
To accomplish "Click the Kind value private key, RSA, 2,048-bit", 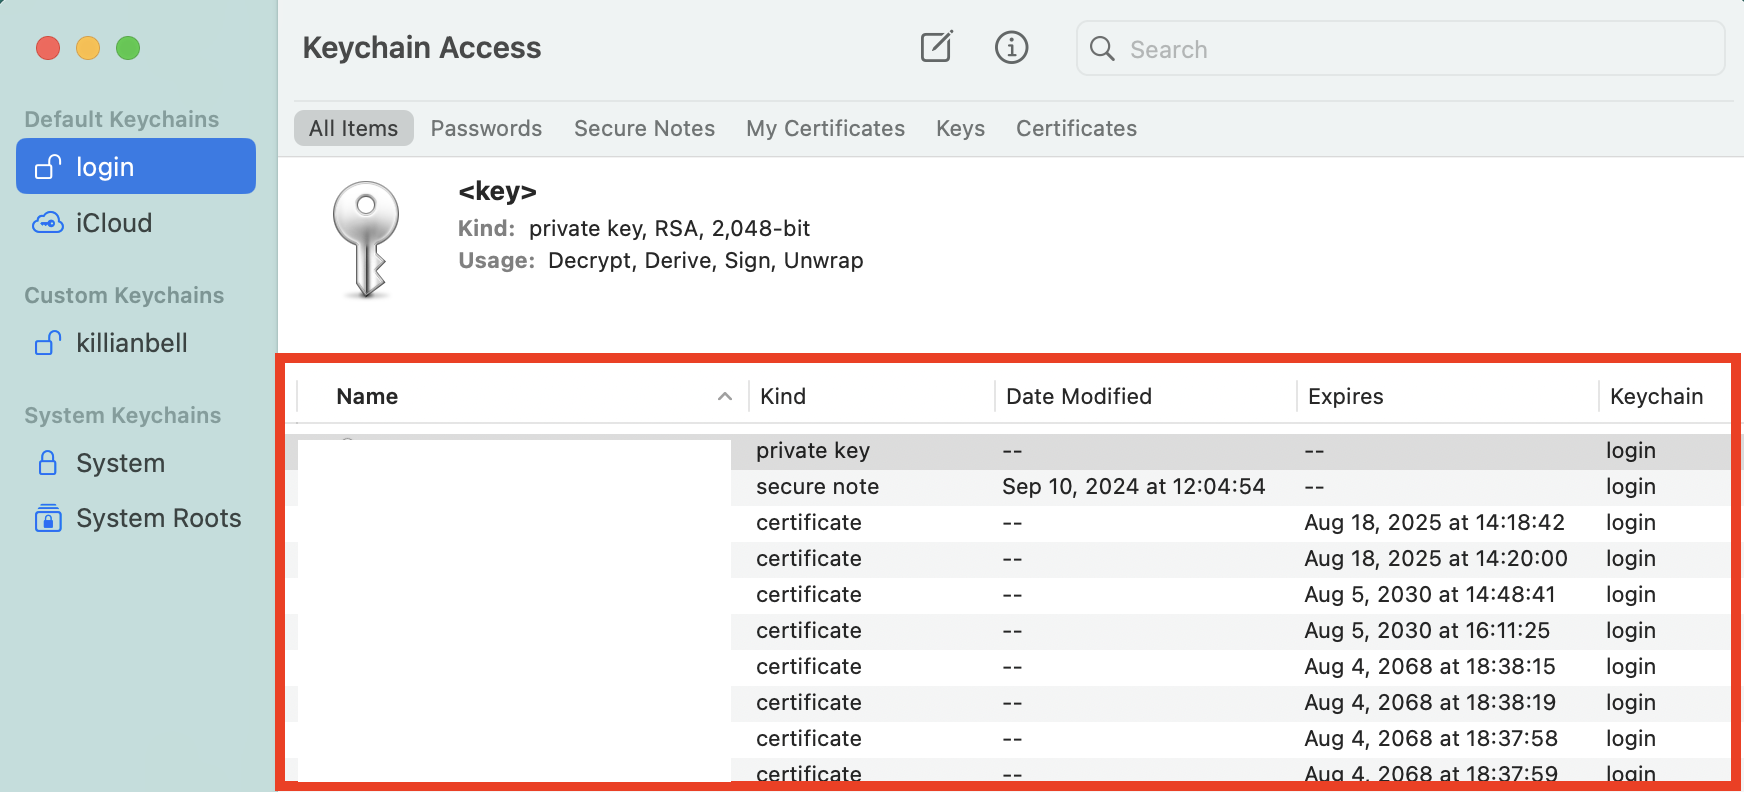I will pyautogui.click(x=669, y=229).
